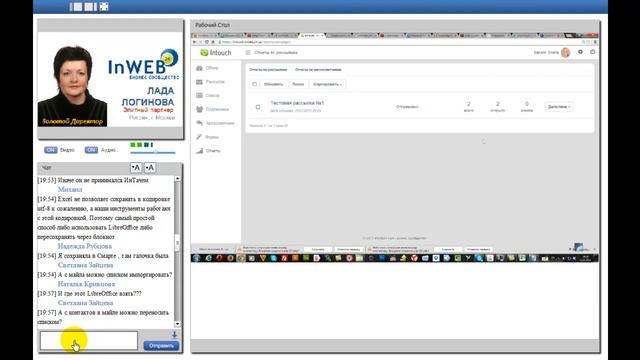The width and height of the screenshot is (640, 360).
Task: Select the active Intouch browser tab
Action: 311,36
